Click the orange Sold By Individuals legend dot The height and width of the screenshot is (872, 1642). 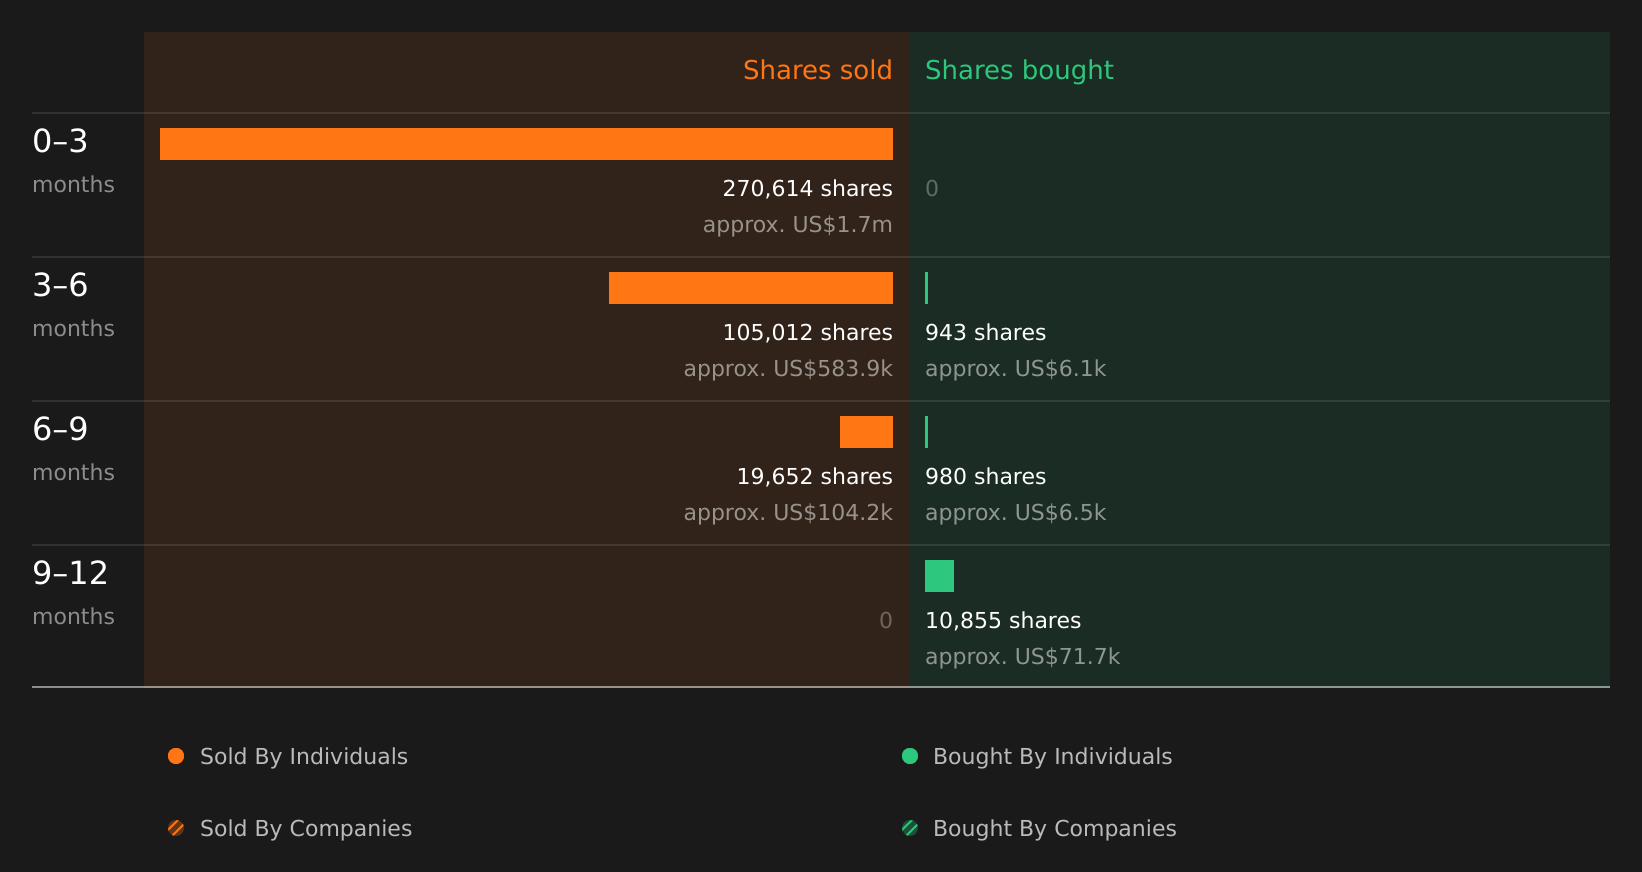point(176,756)
